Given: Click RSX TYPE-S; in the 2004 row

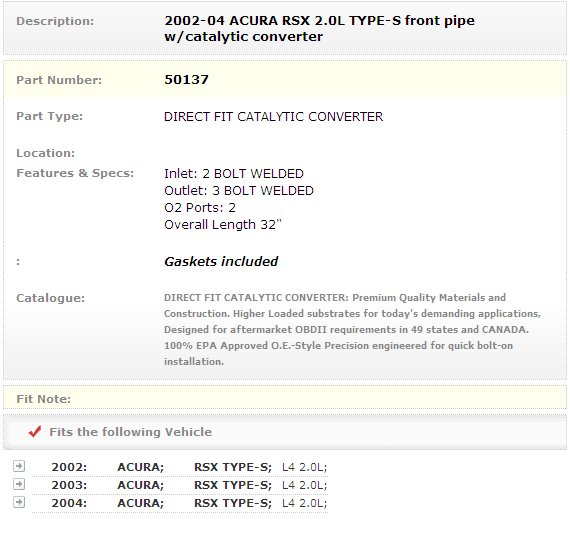Looking at the screenshot, I should tap(233, 503).
